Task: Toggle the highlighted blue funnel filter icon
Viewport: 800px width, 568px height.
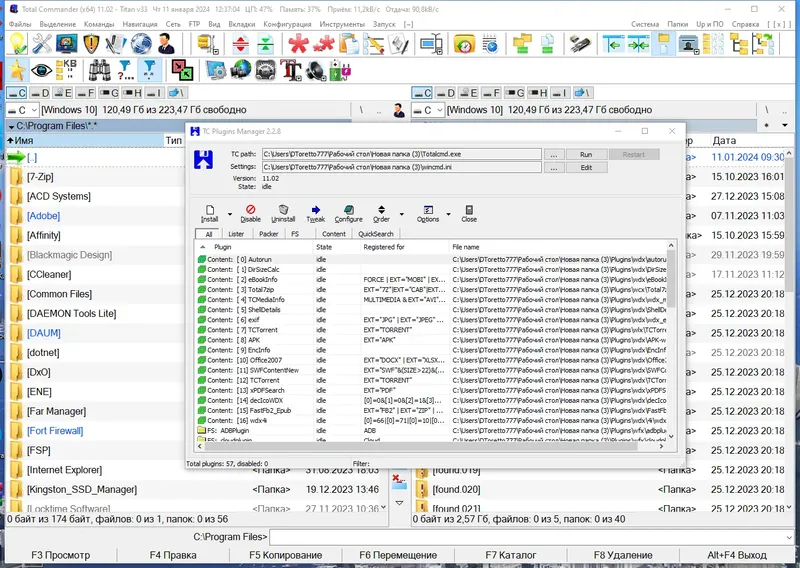Action: tap(149, 70)
